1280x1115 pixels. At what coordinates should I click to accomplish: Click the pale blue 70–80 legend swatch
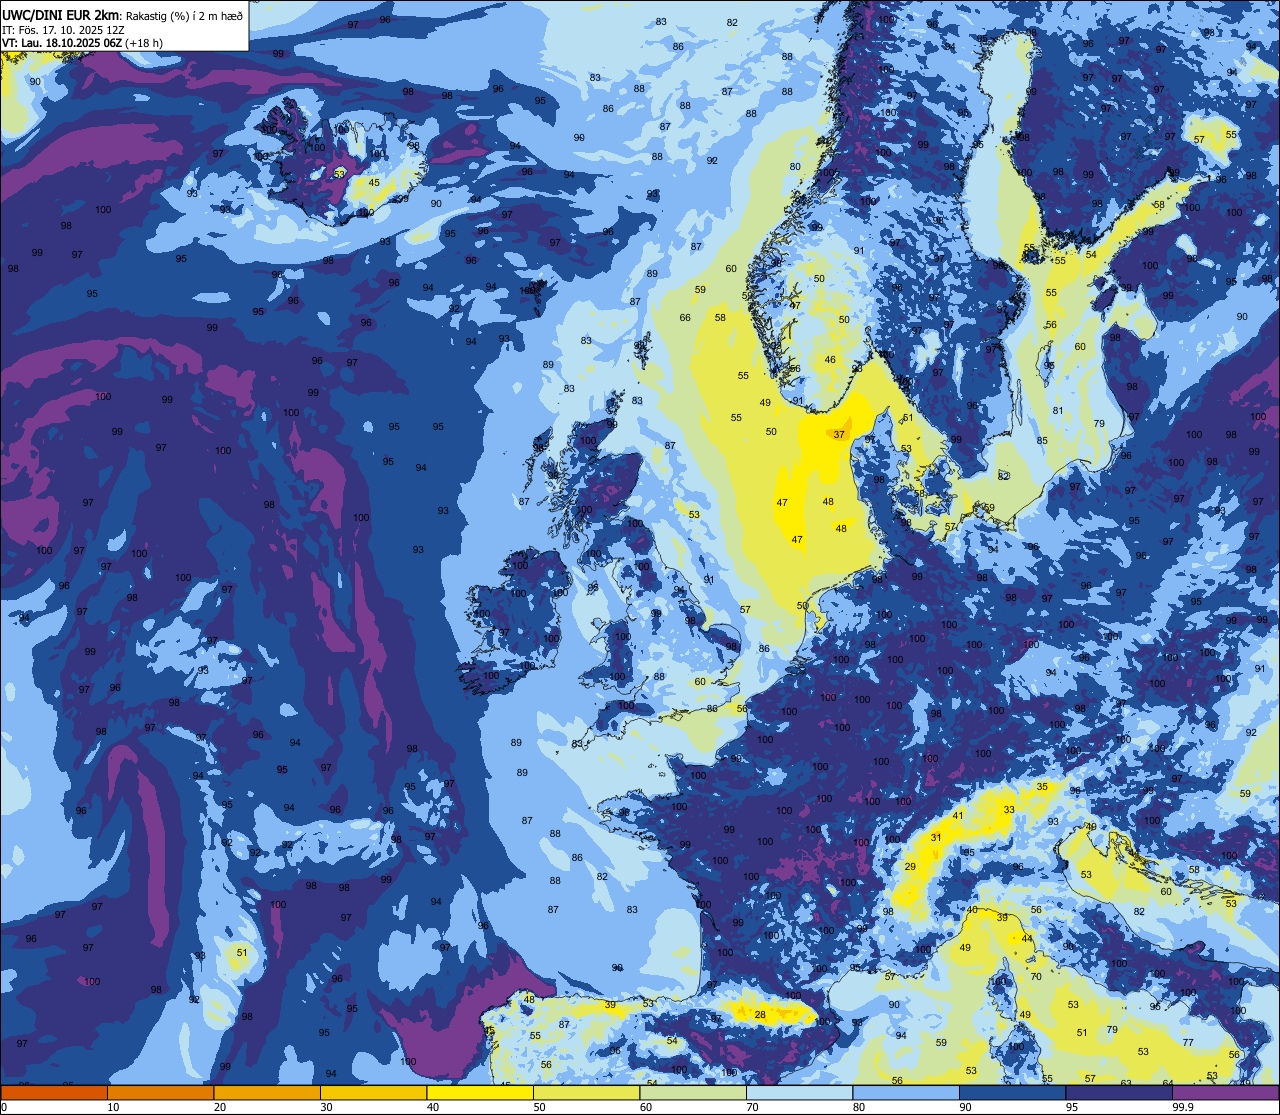click(799, 1092)
